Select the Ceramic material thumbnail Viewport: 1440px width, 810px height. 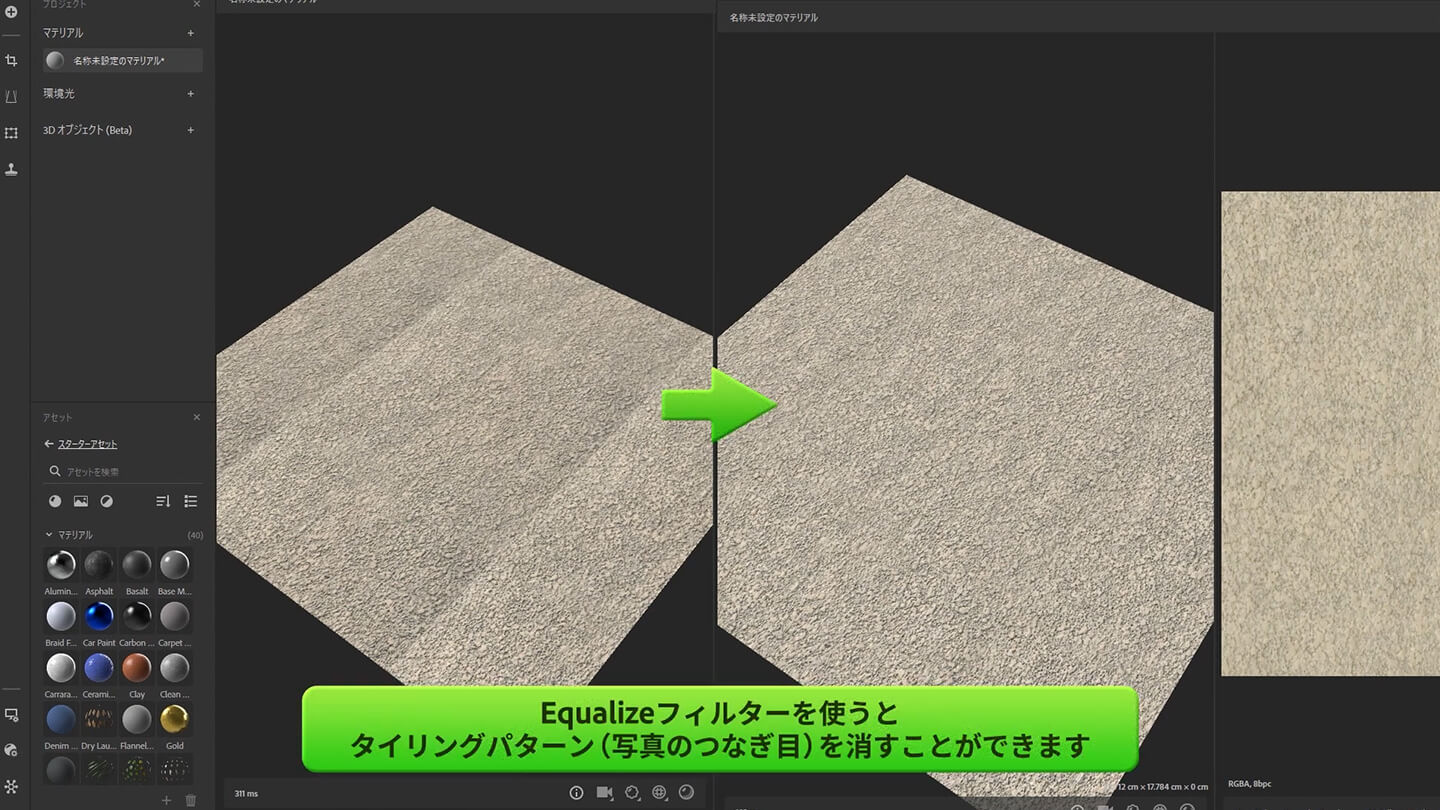click(99, 667)
